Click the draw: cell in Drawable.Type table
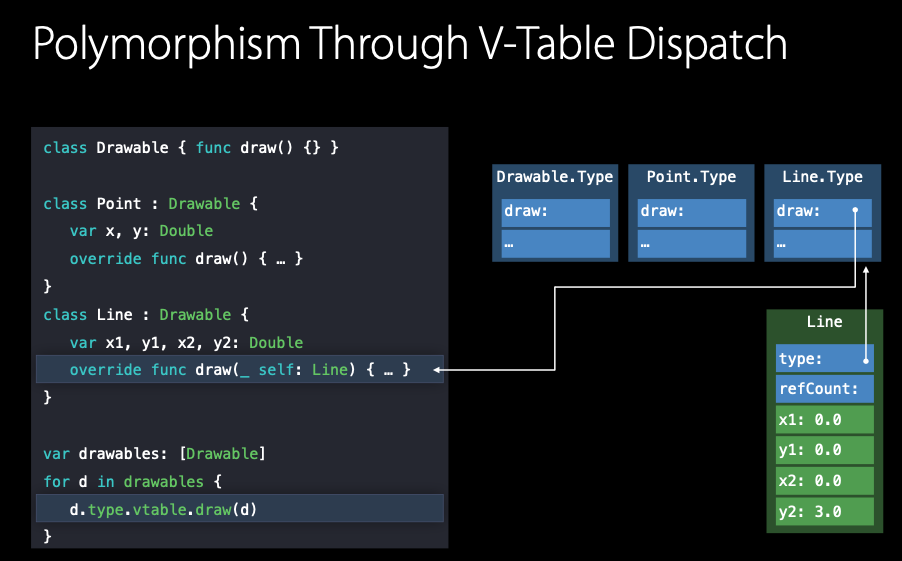Viewport: 902px width, 561px height. click(x=555, y=212)
